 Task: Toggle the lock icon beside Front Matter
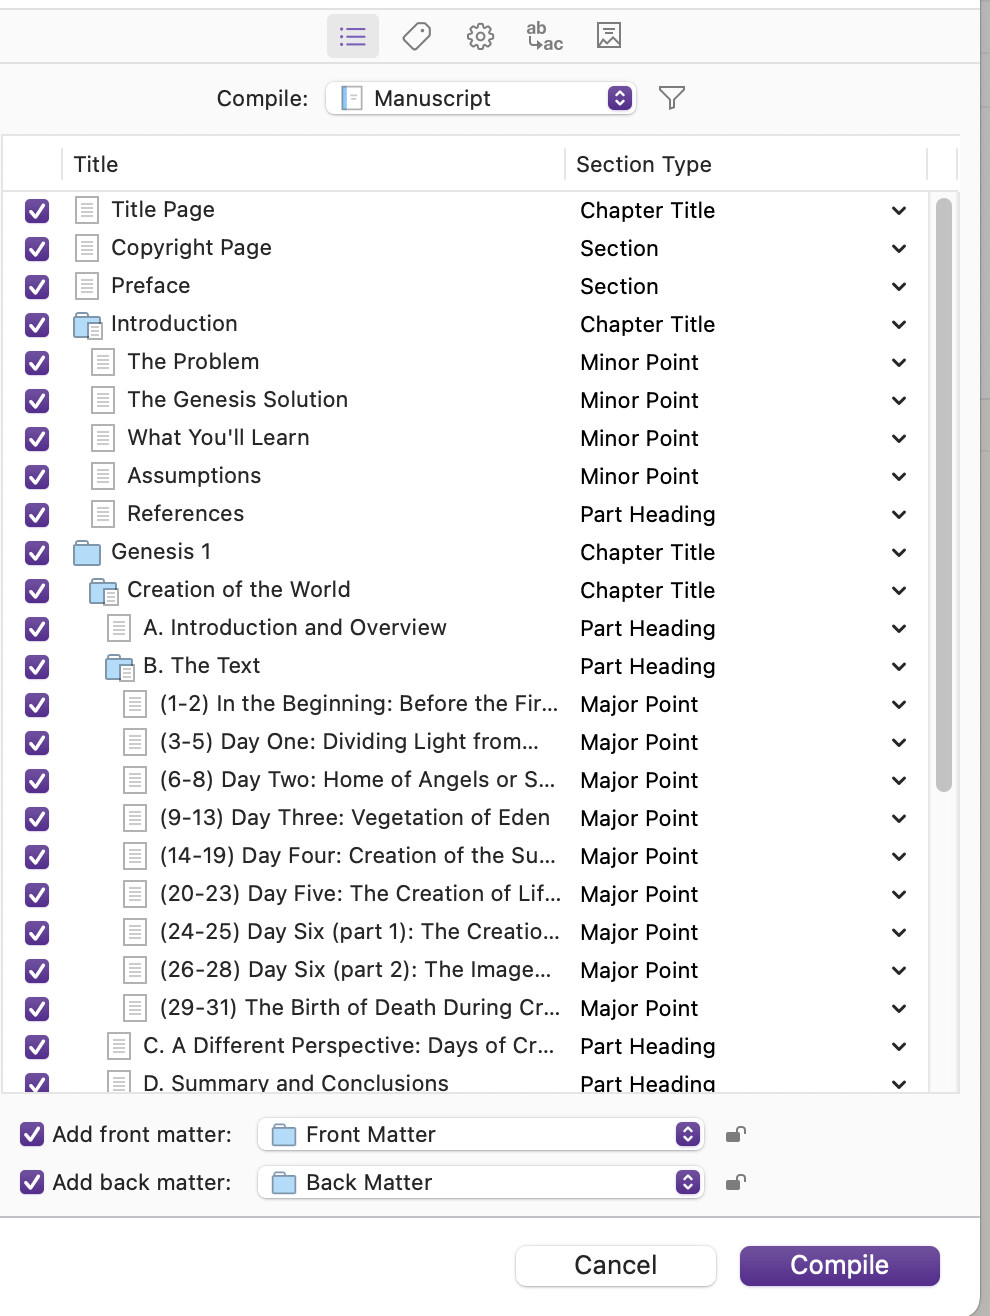pyautogui.click(x=735, y=1134)
